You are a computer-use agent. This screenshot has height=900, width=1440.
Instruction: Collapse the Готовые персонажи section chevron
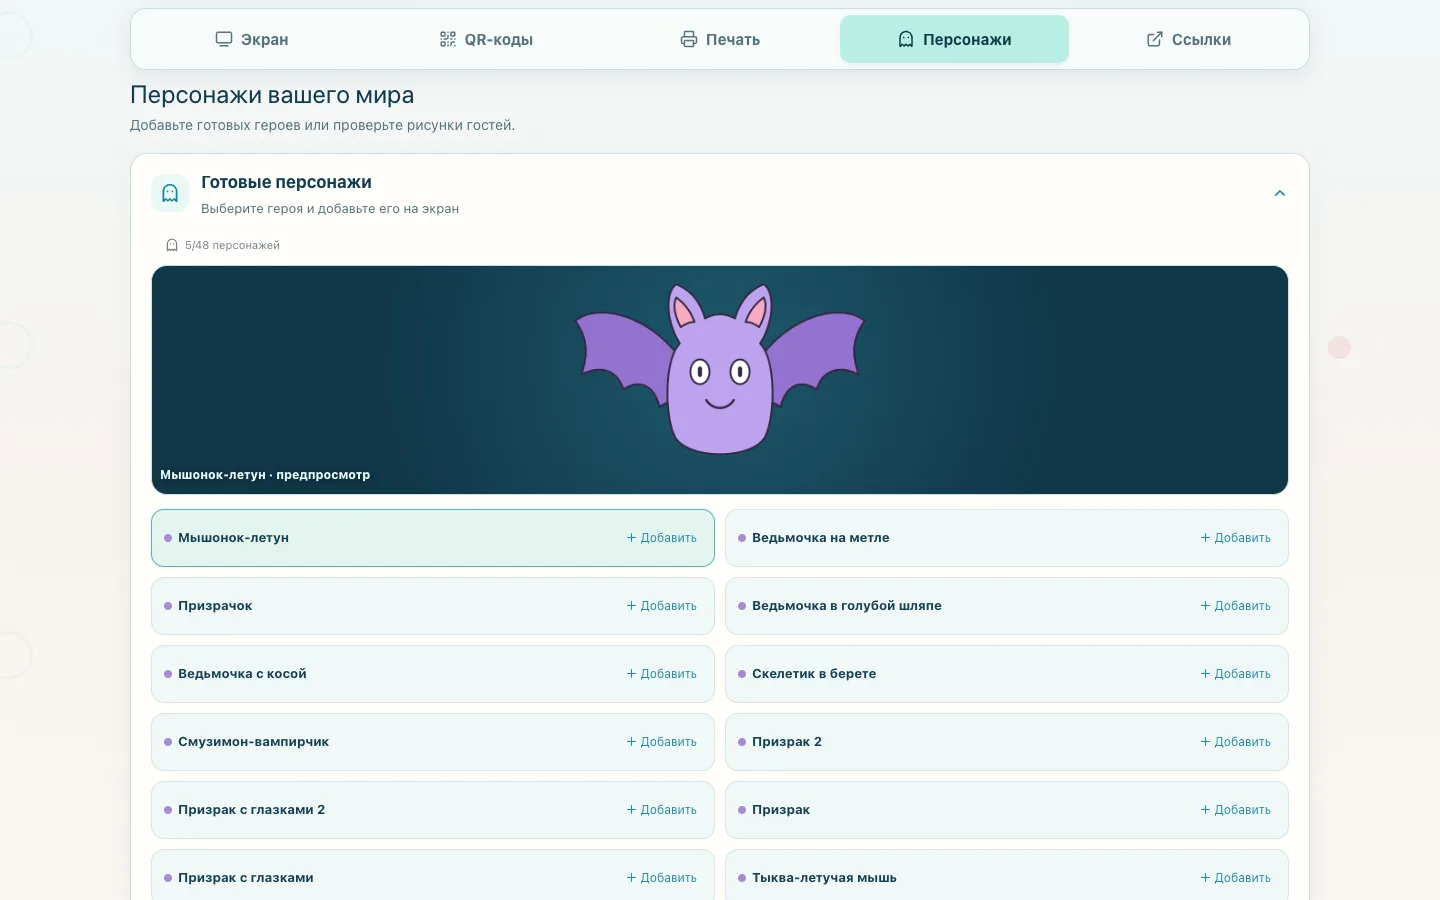pyautogui.click(x=1280, y=193)
